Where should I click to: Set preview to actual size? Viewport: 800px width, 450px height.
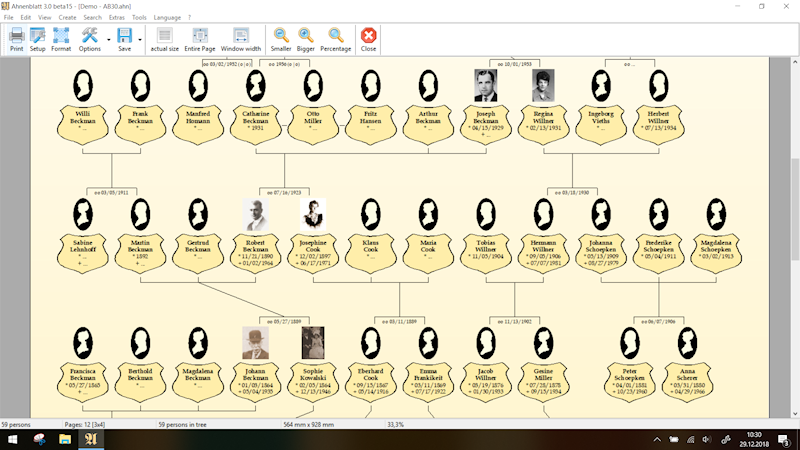[164, 39]
